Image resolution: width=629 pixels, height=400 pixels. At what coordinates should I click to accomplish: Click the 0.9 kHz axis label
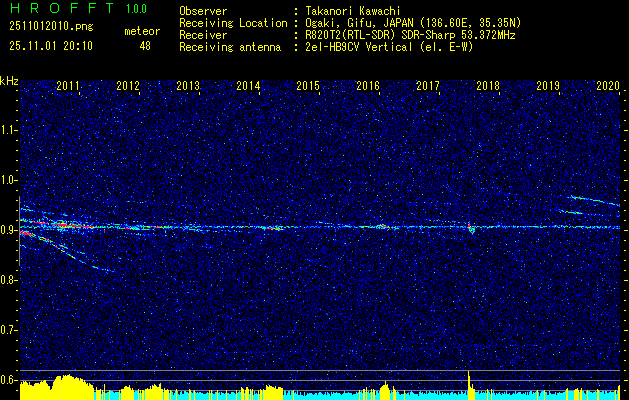coord(9,230)
